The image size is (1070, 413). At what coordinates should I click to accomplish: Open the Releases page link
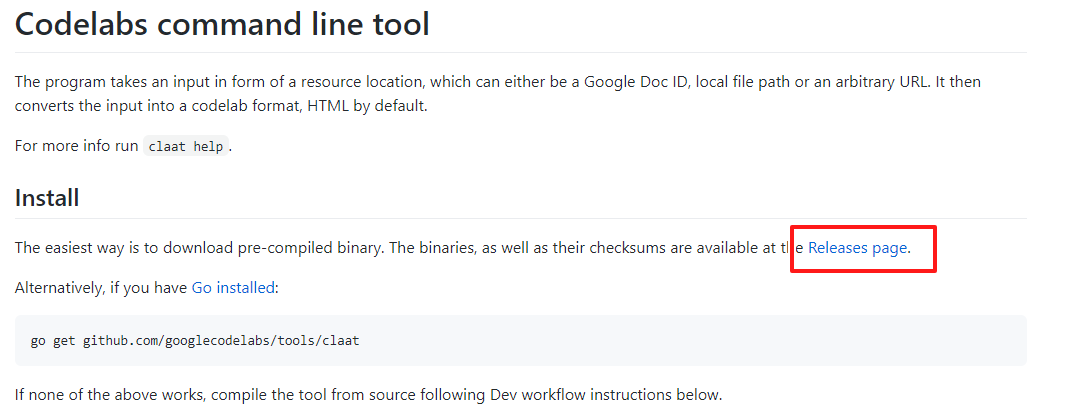857,248
